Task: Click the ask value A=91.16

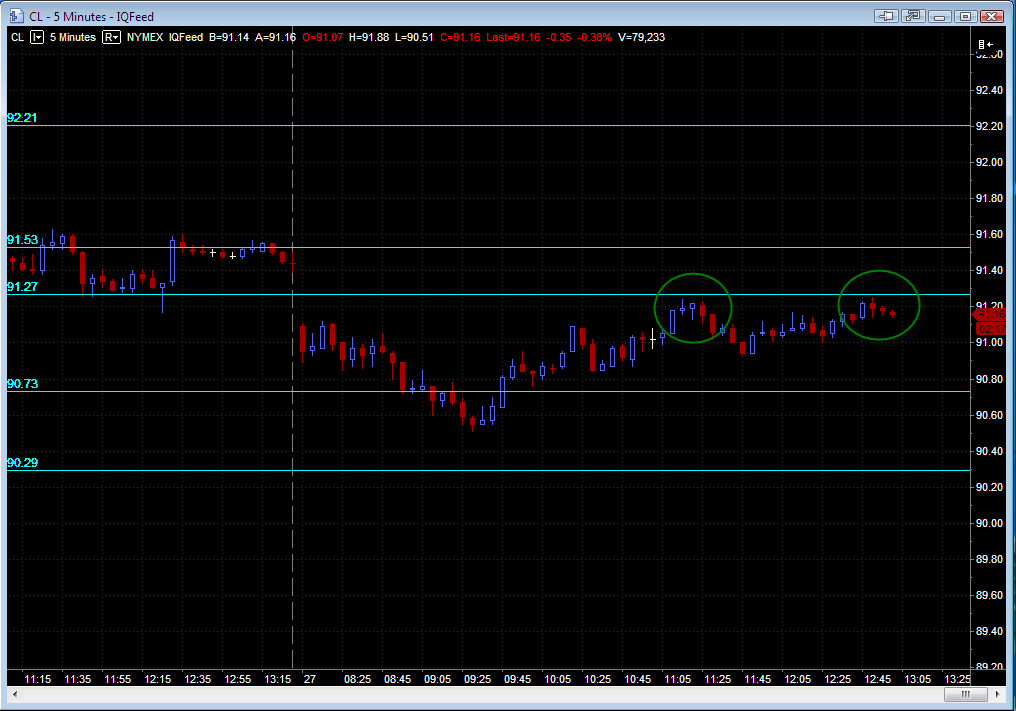Action: tap(275, 37)
